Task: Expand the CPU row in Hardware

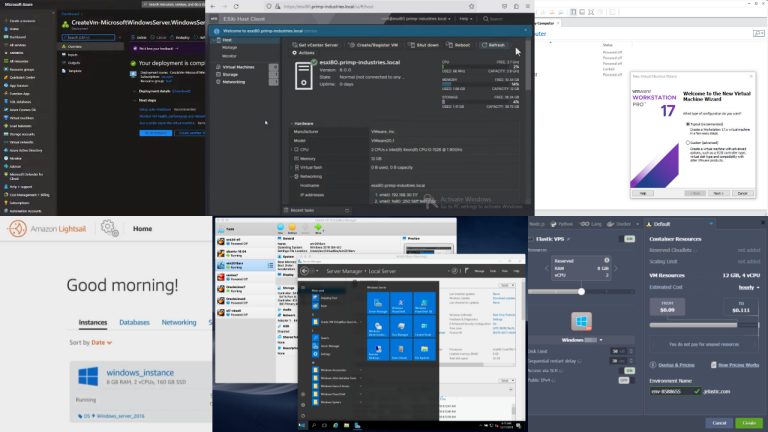Action: pyautogui.click(x=291, y=149)
